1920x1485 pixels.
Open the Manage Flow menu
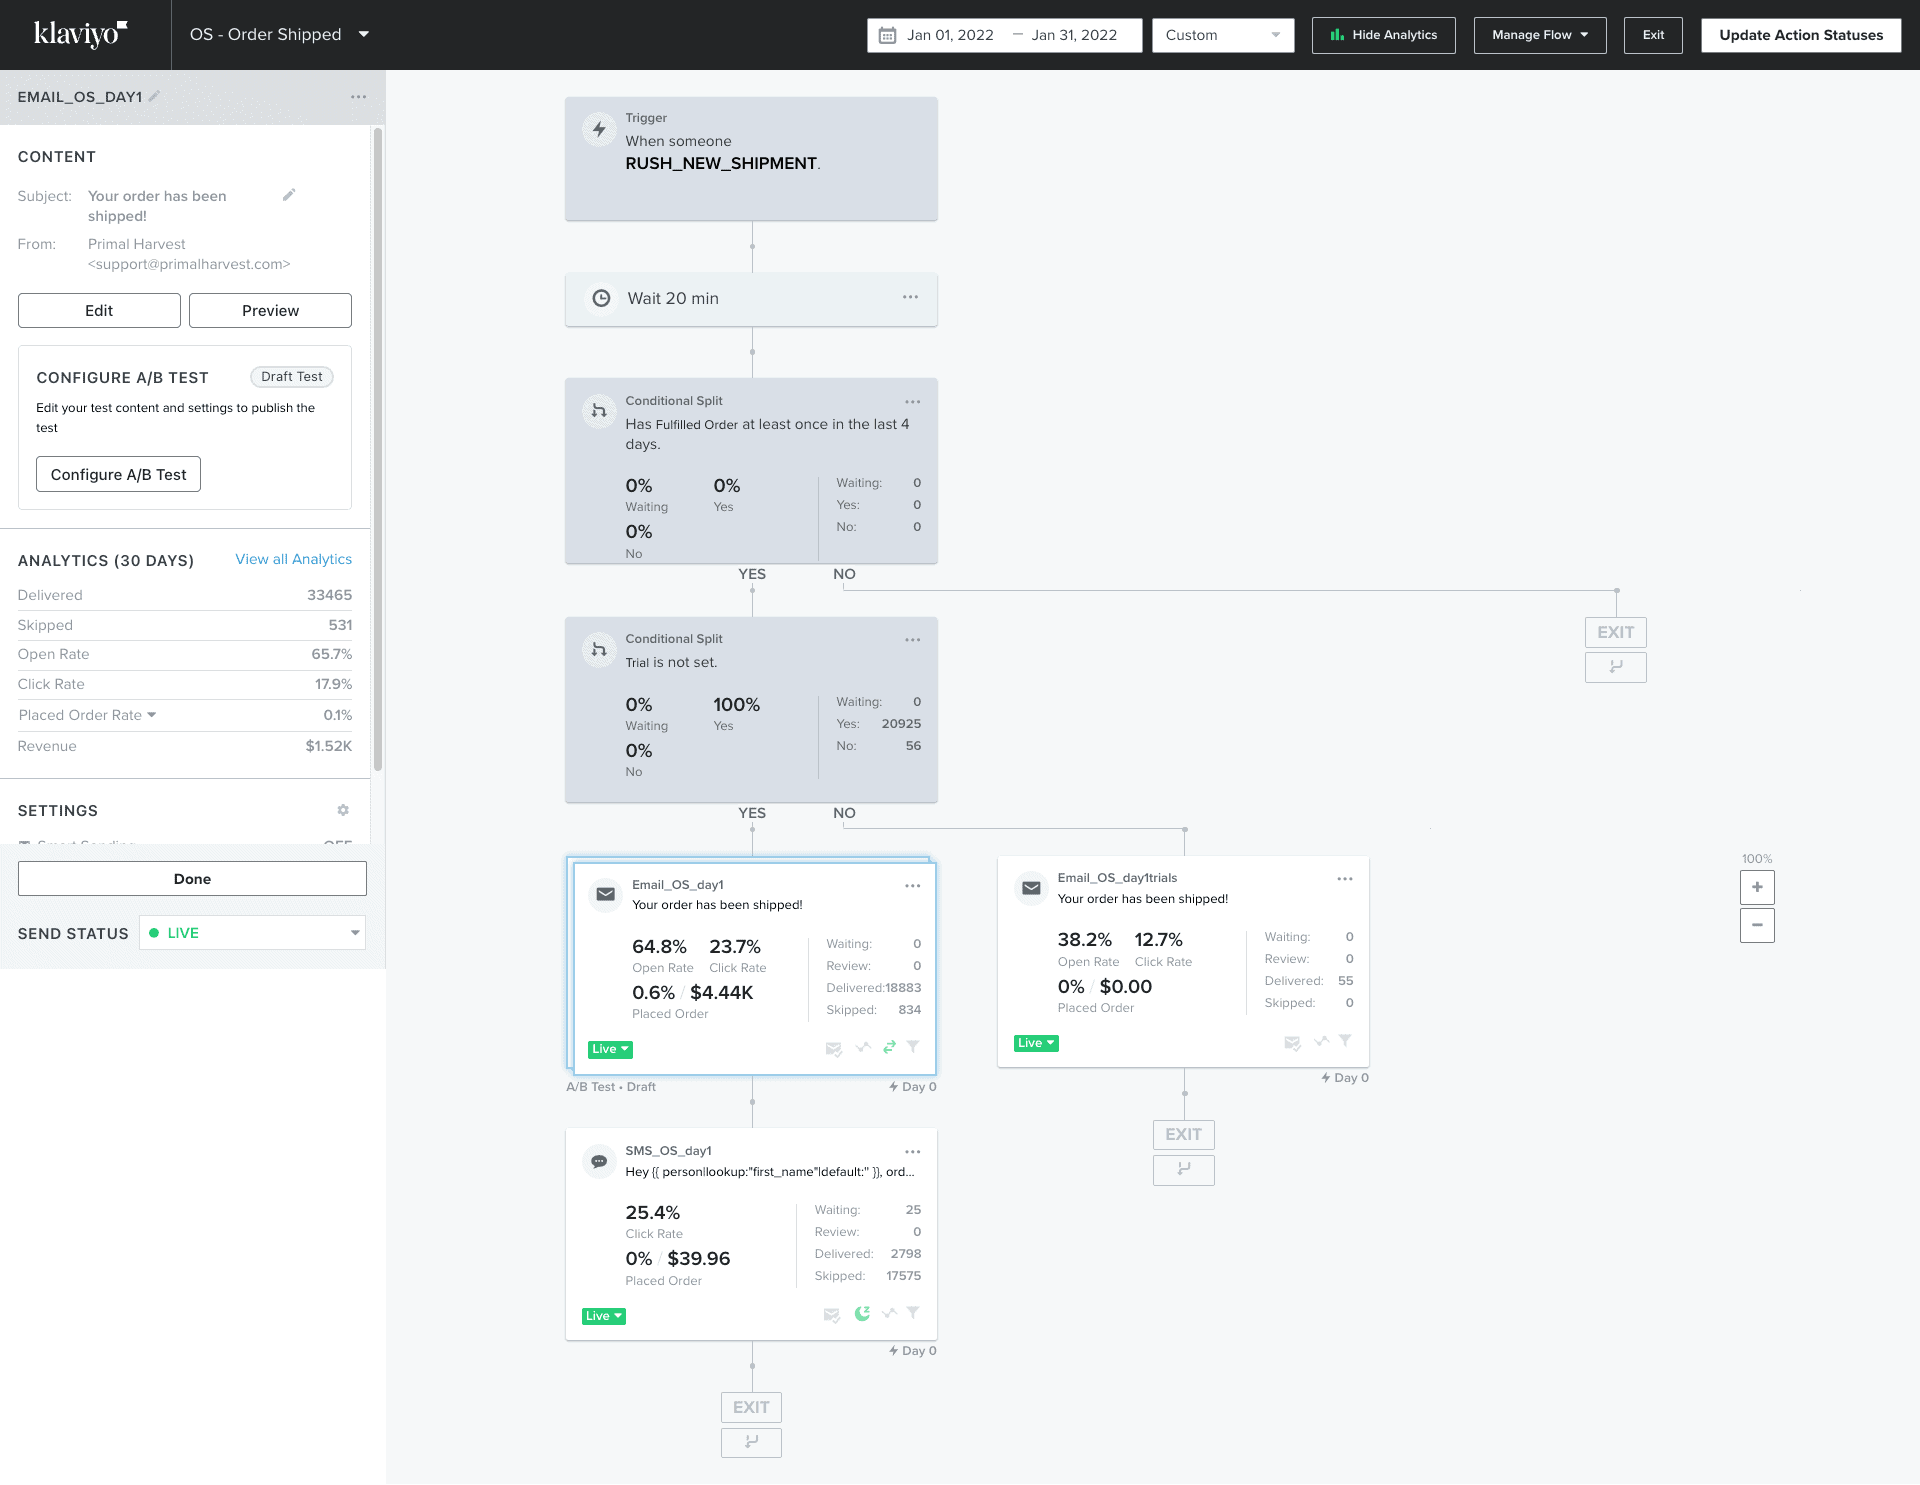click(x=1539, y=35)
